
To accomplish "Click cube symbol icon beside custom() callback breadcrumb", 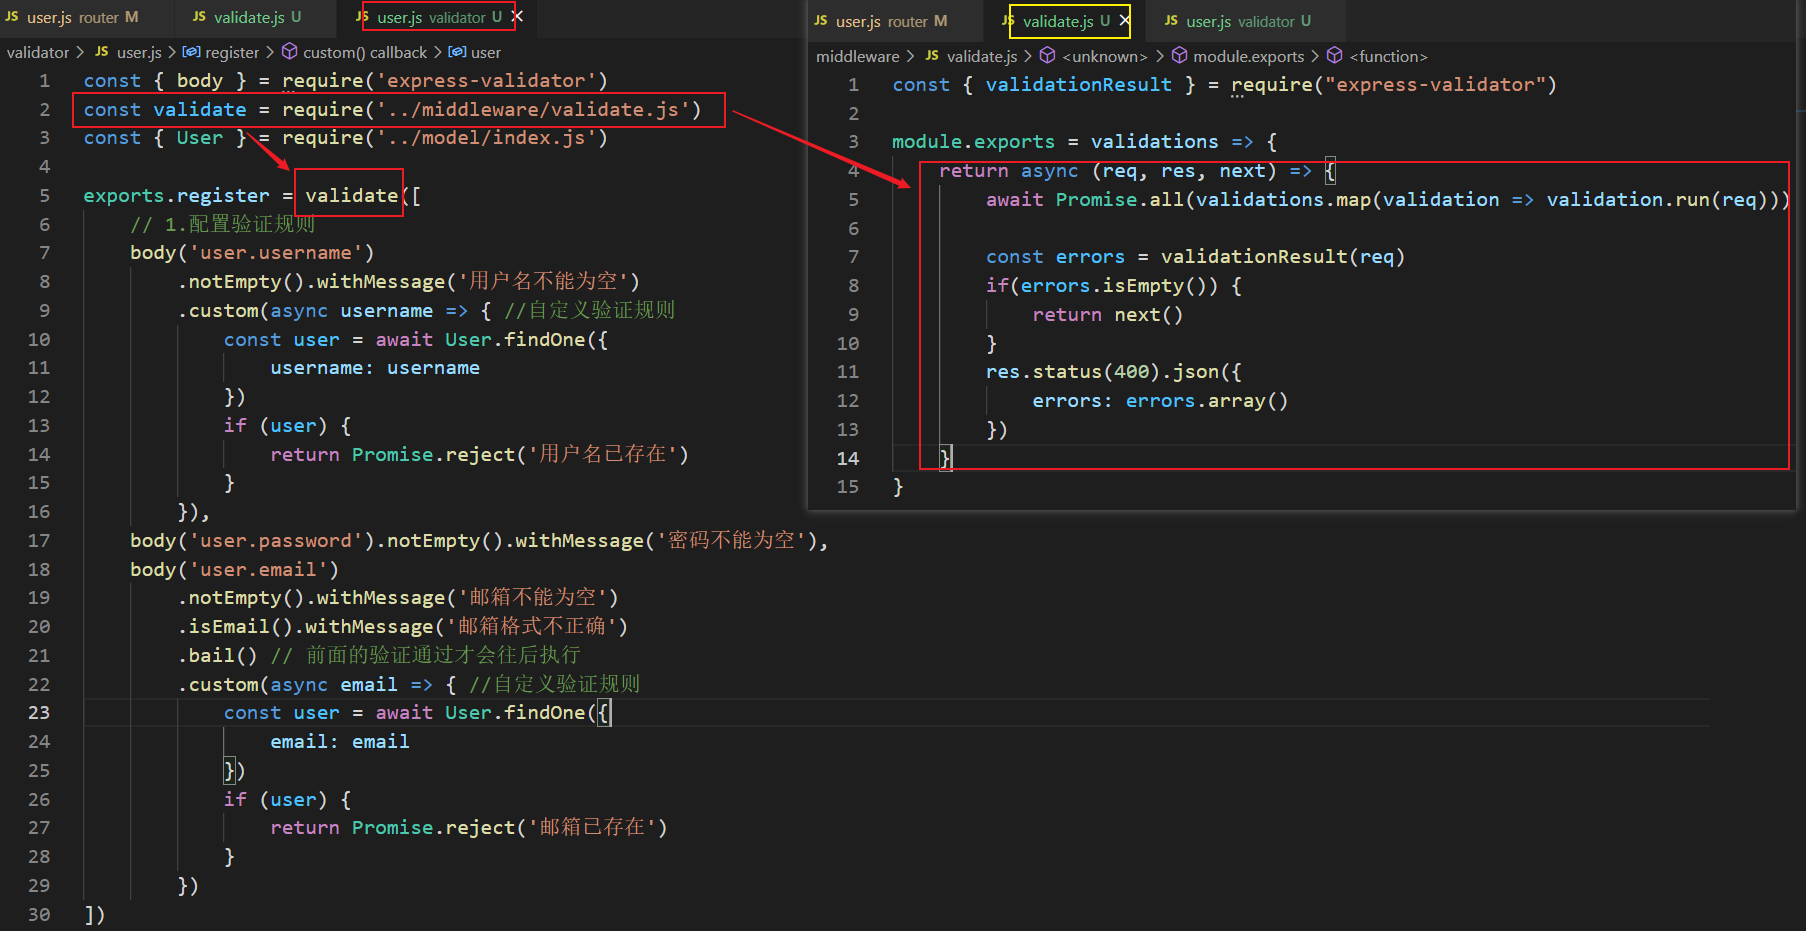I will coord(289,52).
